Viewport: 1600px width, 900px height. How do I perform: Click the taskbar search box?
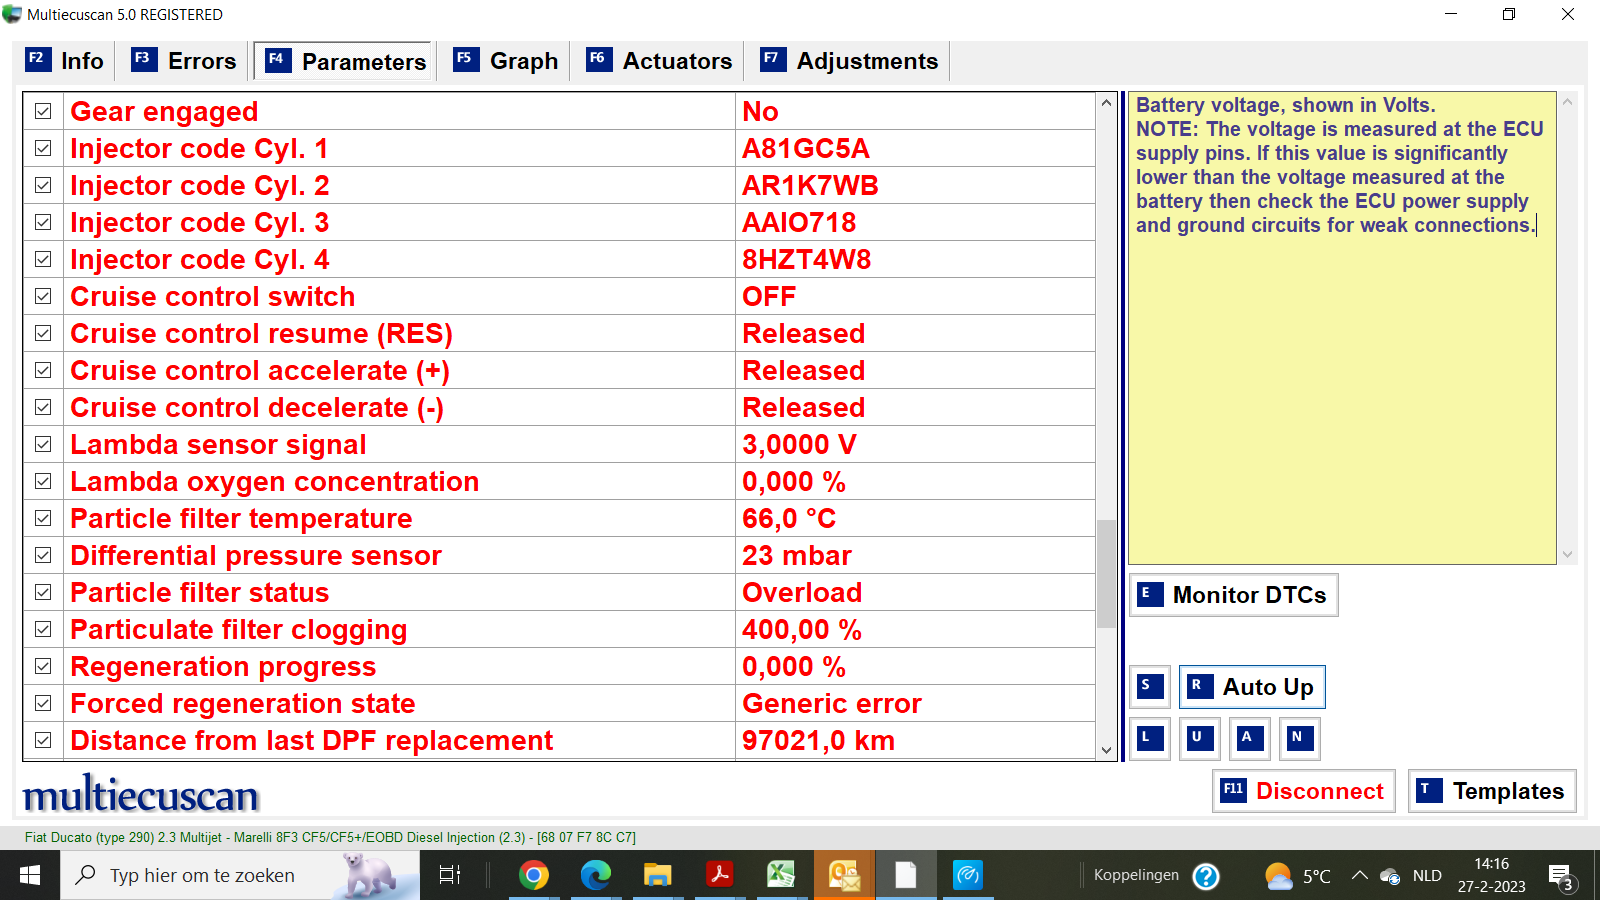click(x=240, y=876)
